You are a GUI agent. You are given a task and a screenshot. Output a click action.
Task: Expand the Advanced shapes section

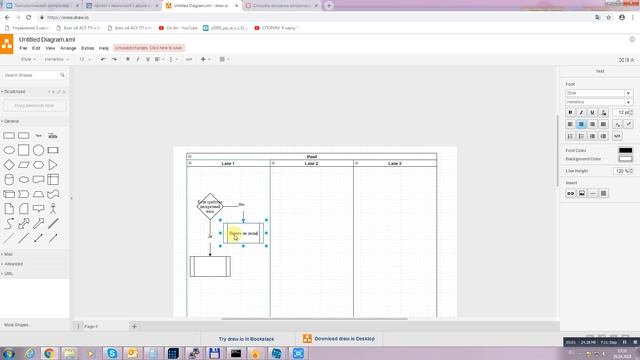13,264
